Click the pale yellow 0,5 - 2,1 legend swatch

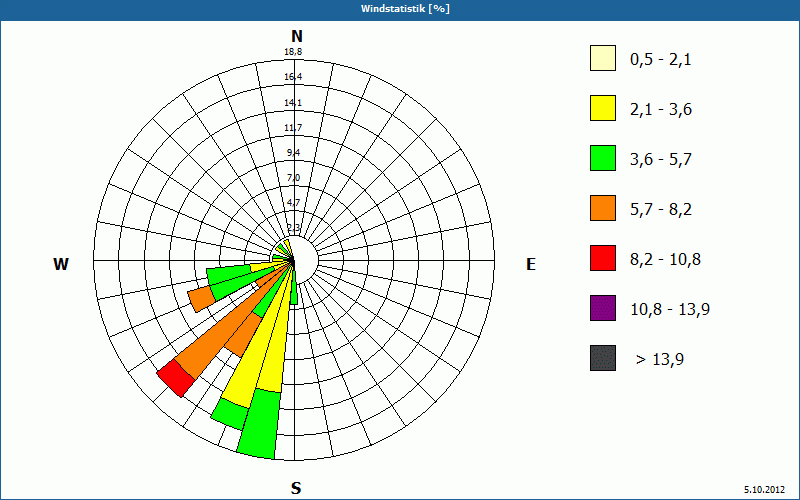[x=603, y=58]
